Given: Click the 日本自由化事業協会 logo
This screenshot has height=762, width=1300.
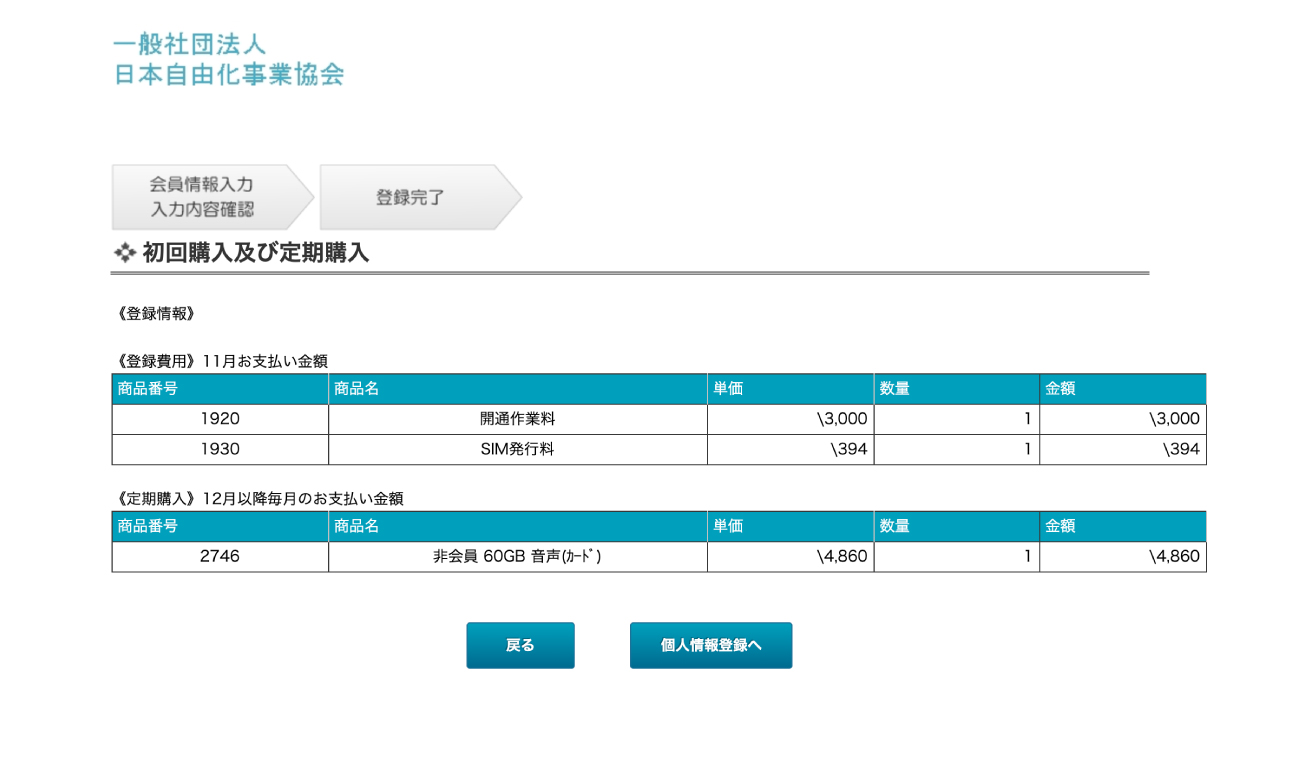Looking at the screenshot, I should (x=228, y=60).
